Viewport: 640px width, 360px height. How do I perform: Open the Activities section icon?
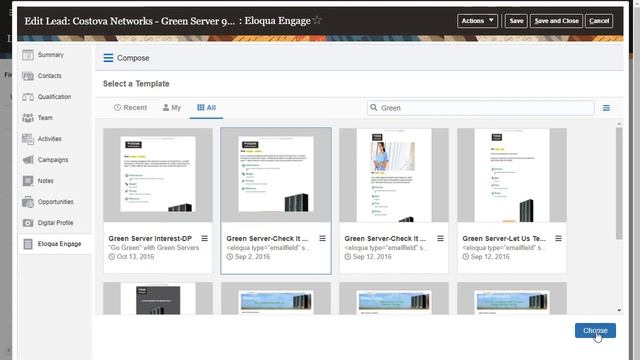28,139
